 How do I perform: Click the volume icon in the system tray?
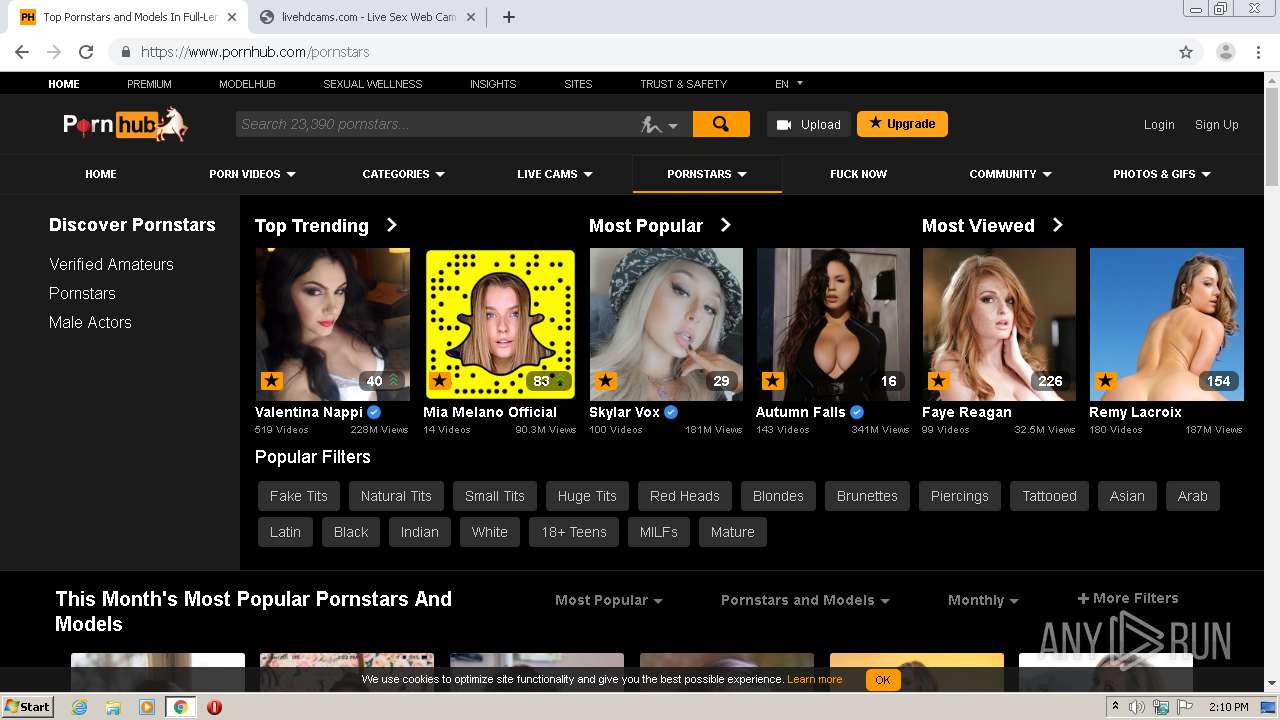pyautogui.click(x=1137, y=707)
